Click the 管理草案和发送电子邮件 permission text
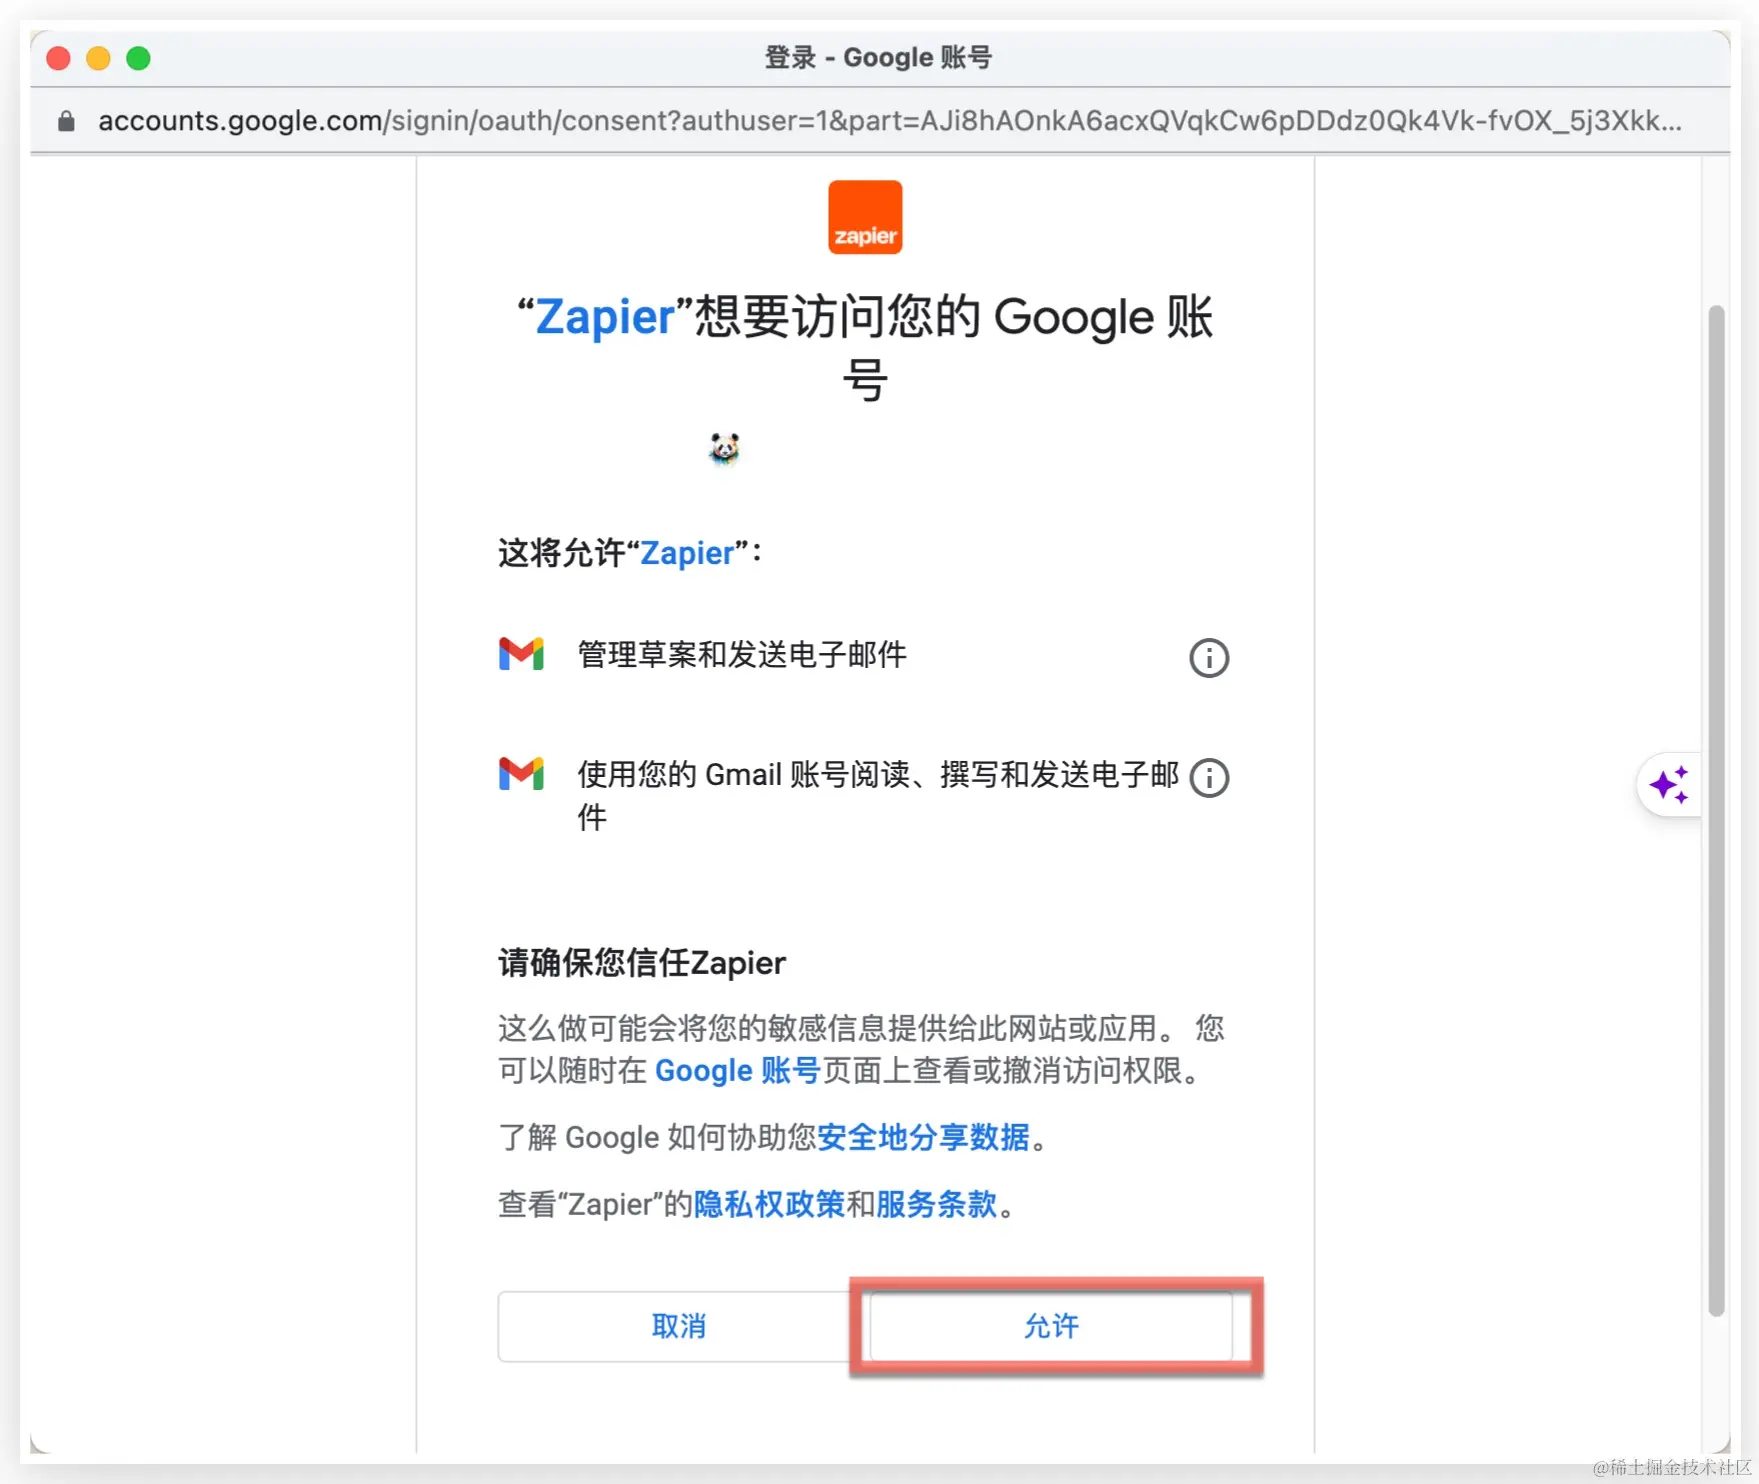The width and height of the screenshot is (1759, 1484). 742,654
